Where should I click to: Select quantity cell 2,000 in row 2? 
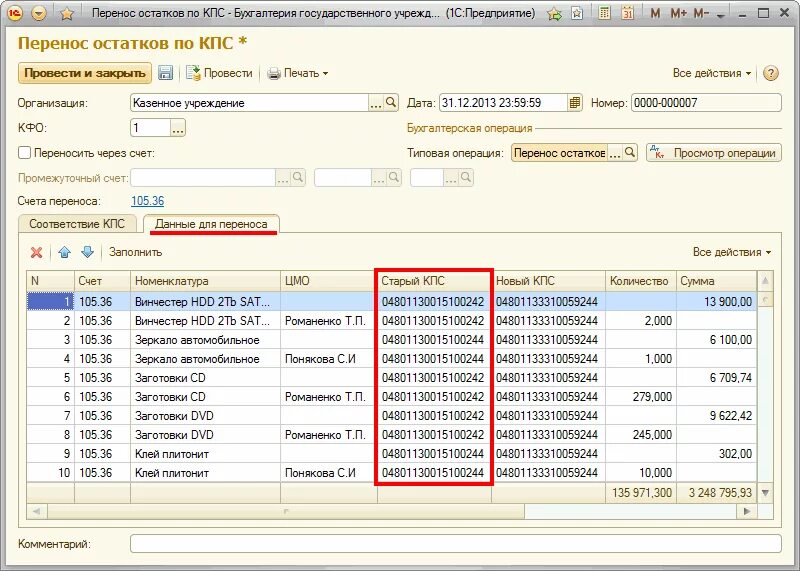click(641, 320)
